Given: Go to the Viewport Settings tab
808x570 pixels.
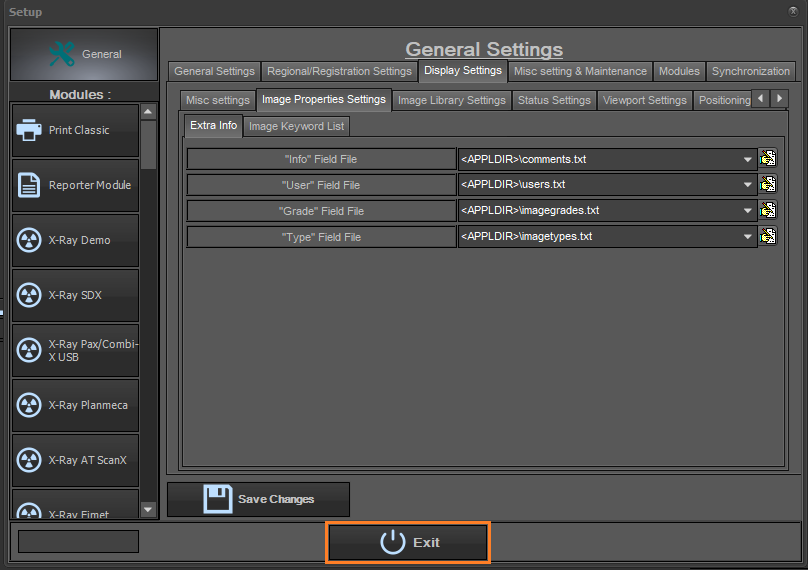Looking at the screenshot, I should [x=644, y=100].
